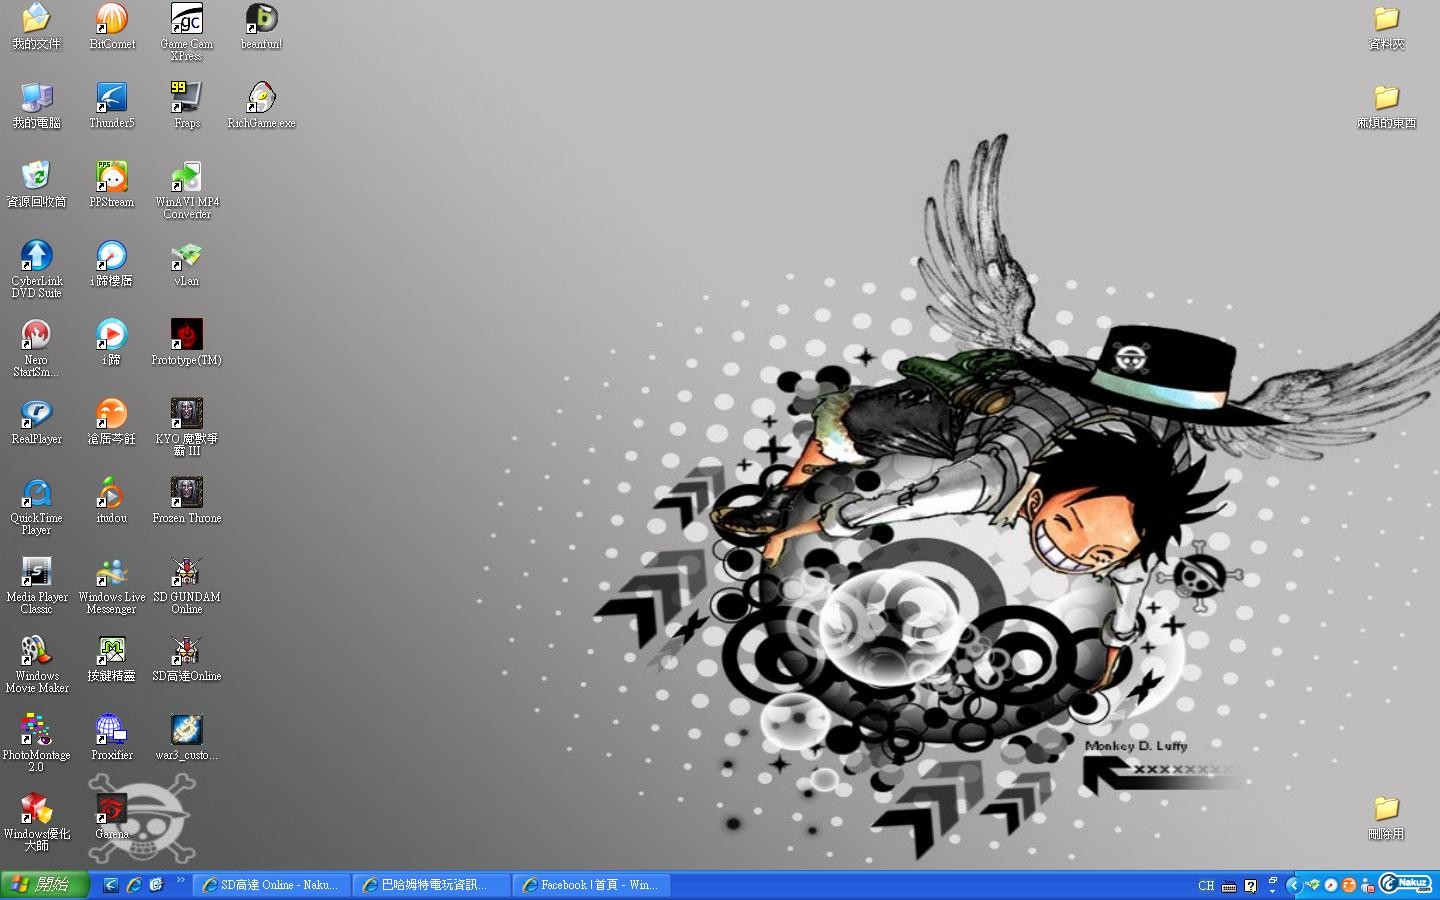Select the vLan desktop shortcut
The height and width of the screenshot is (900, 1440).
187,264
